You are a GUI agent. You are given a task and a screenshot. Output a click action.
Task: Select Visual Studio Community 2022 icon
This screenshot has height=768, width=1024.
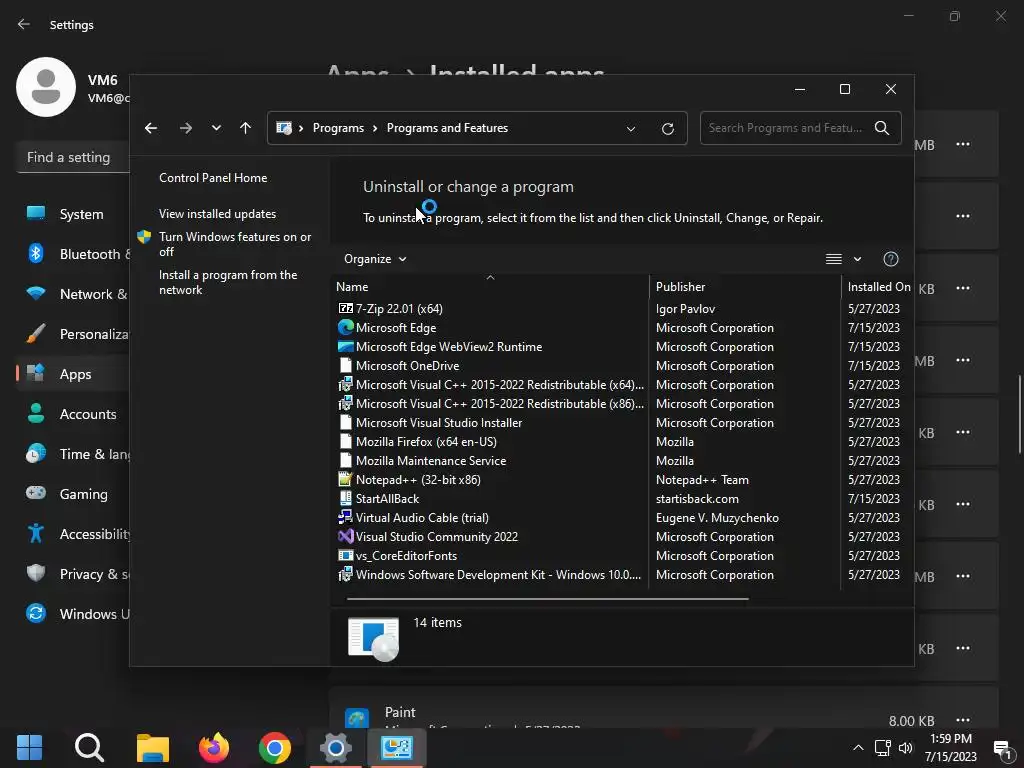(345, 536)
